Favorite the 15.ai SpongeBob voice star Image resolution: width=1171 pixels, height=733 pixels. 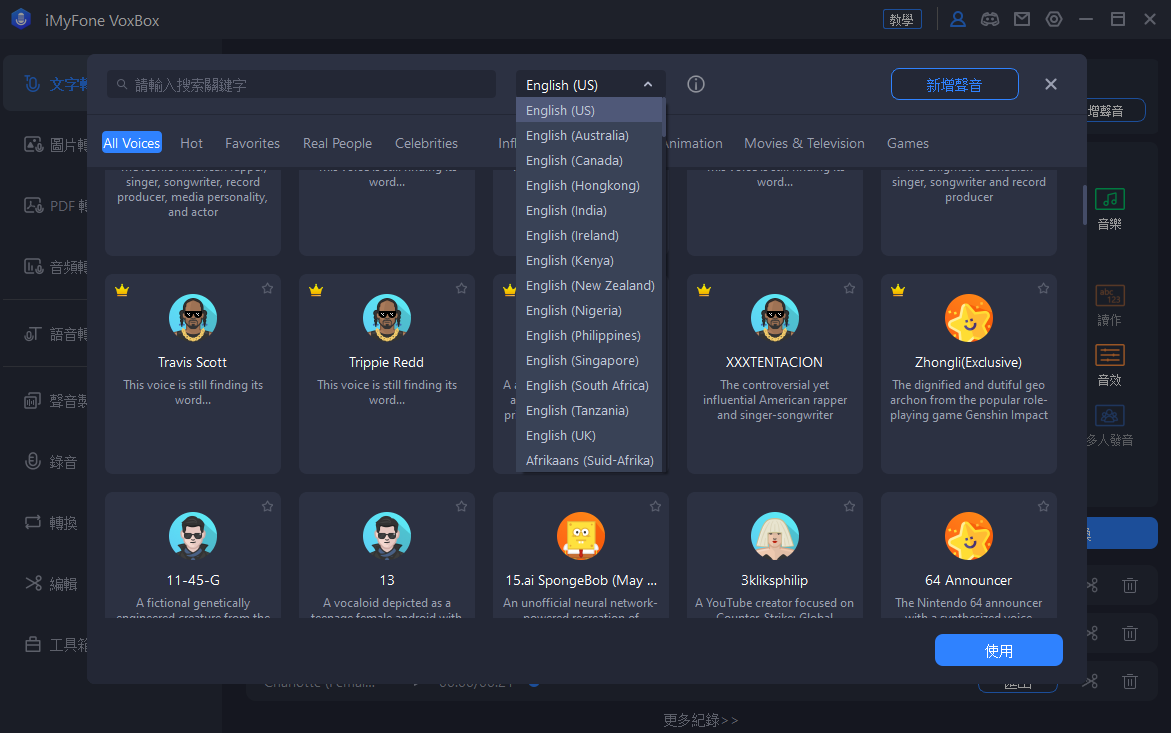coord(655,506)
